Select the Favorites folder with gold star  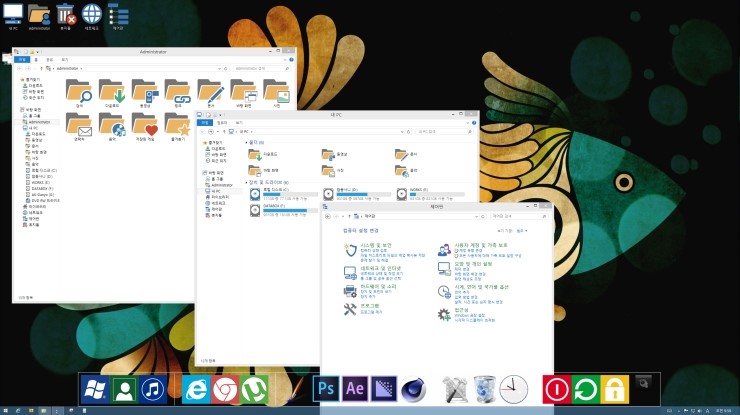[x=178, y=127]
